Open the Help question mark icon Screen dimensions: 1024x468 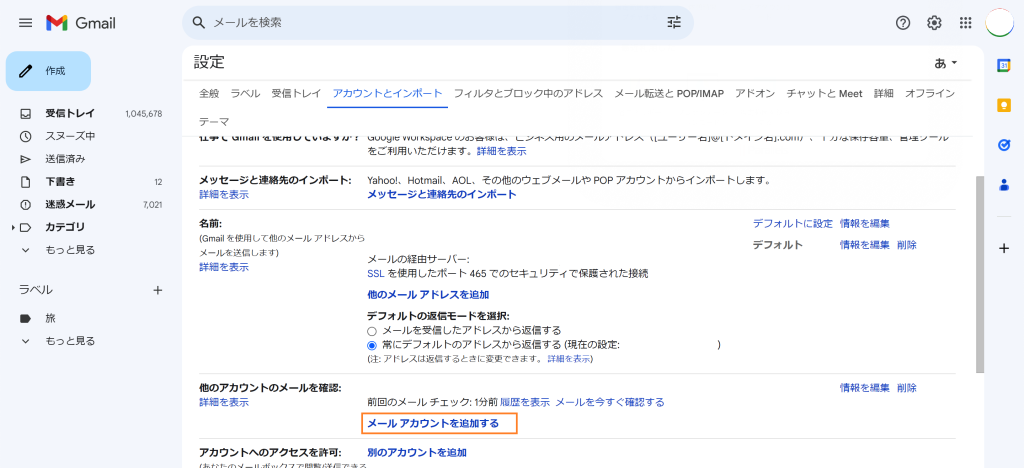coord(903,23)
